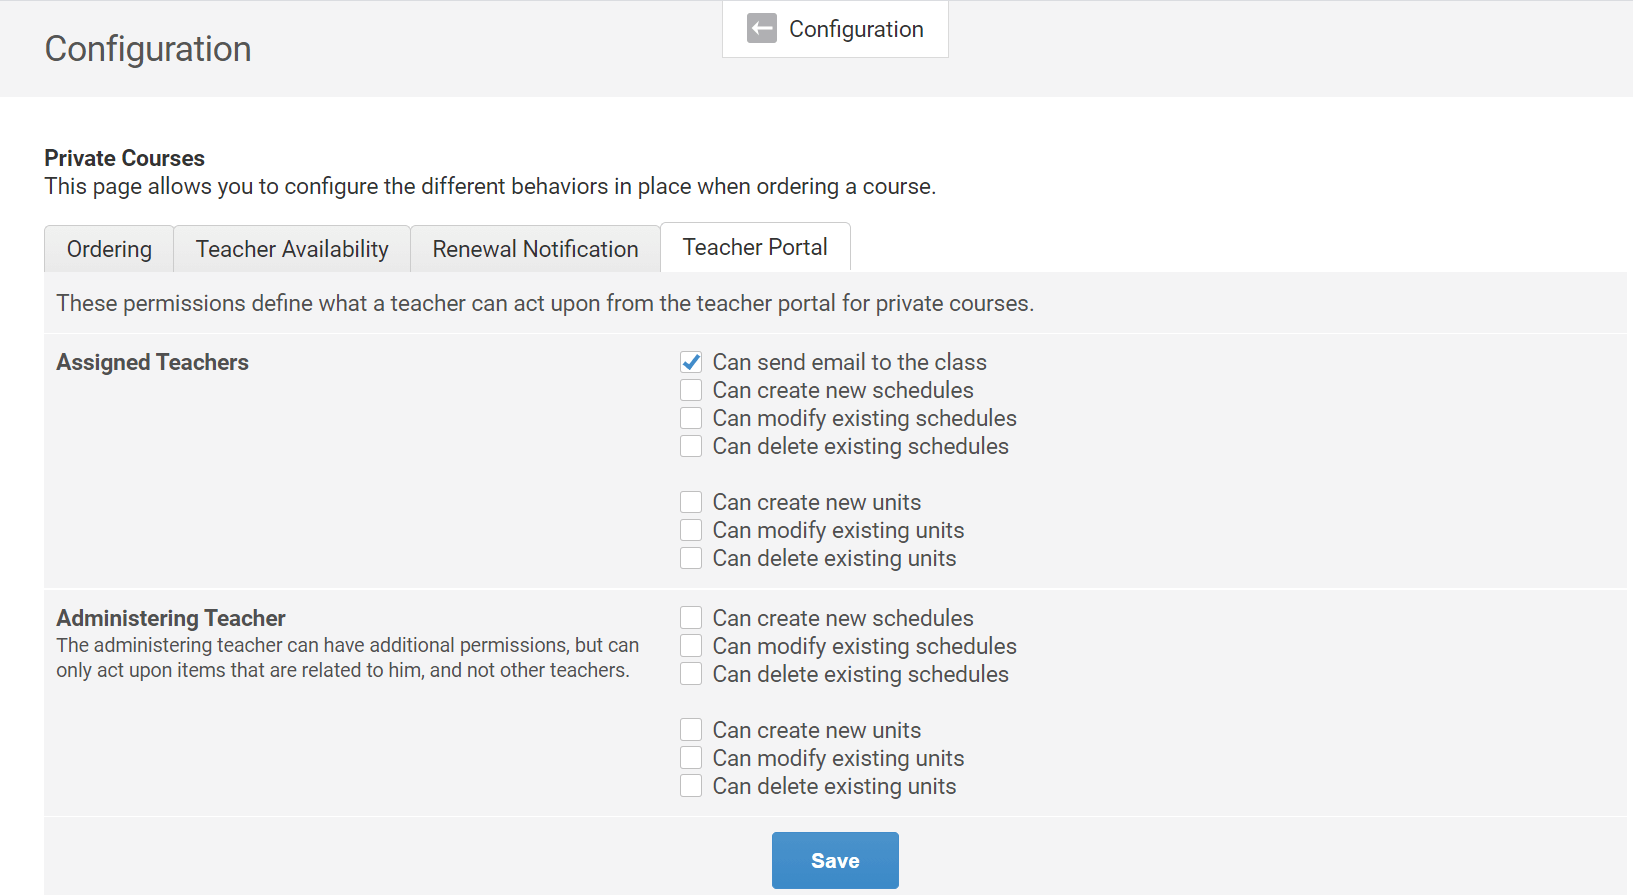Select the Teacher Portal tab
Image resolution: width=1633 pixels, height=895 pixels.
[755, 247]
